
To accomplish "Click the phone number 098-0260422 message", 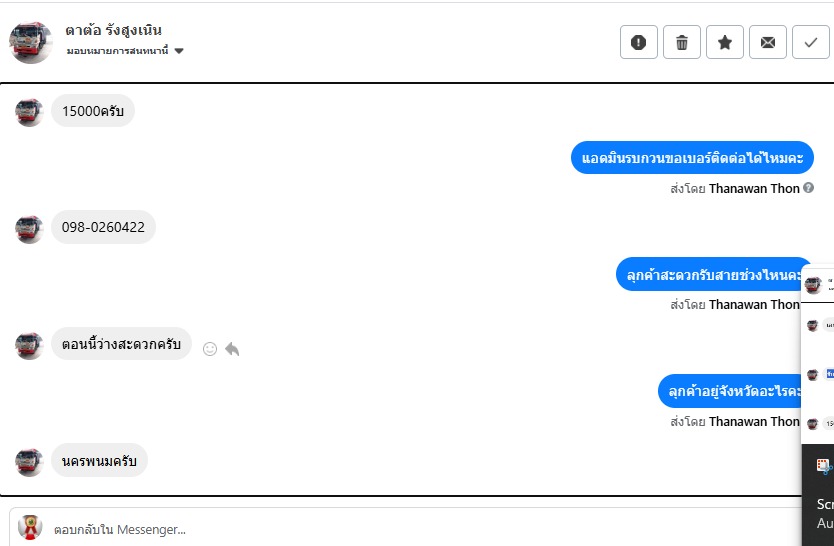I will coord(103,227).
